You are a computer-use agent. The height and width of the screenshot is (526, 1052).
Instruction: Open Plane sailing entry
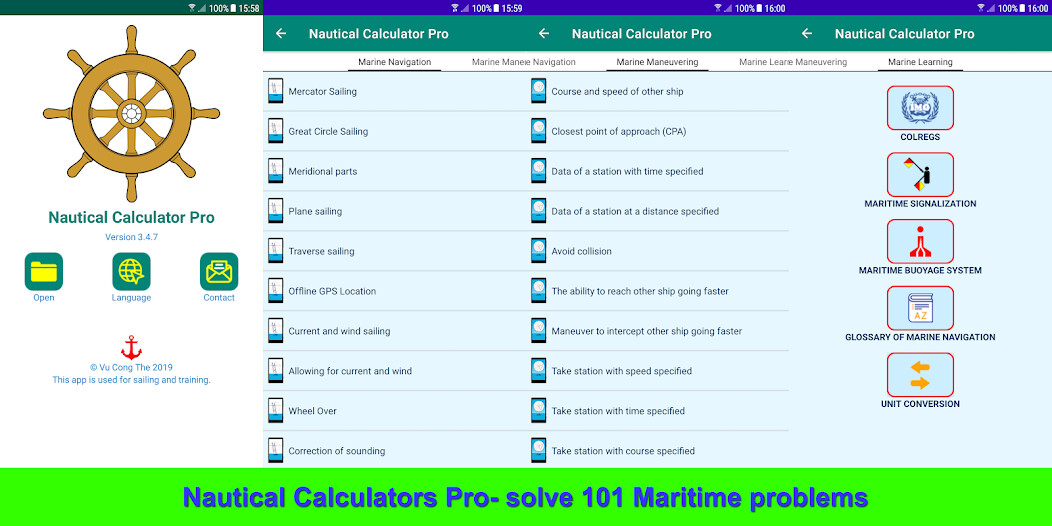pyautogui.click(x=394, y=211)
